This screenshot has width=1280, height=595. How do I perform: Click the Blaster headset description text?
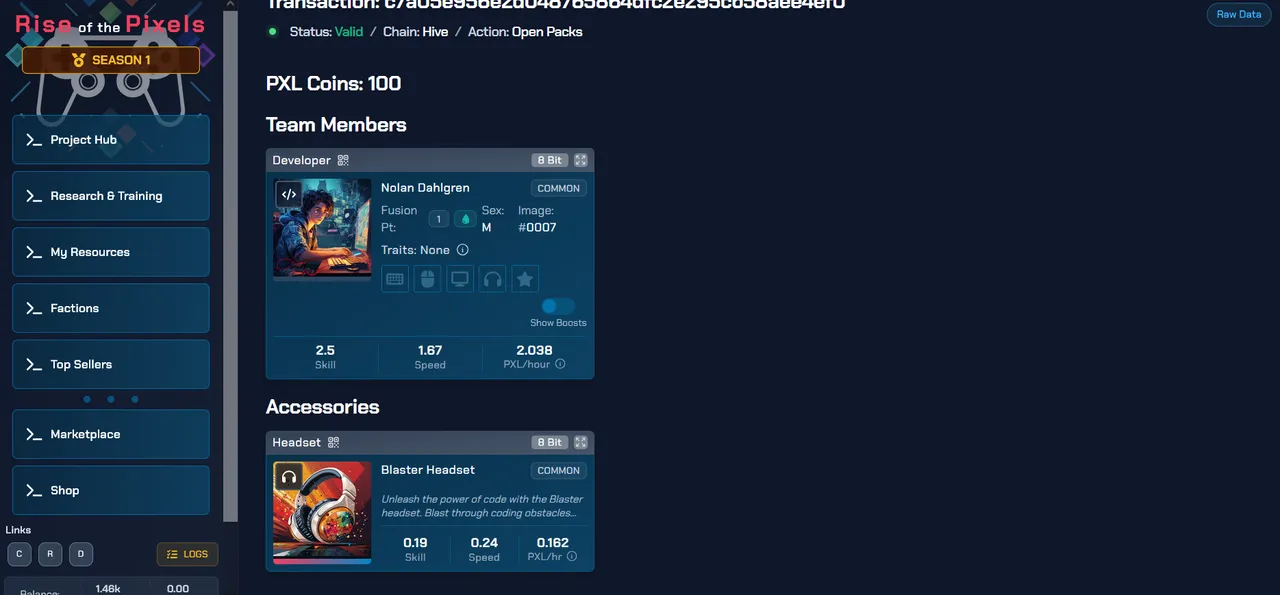[x=482, y=506]
